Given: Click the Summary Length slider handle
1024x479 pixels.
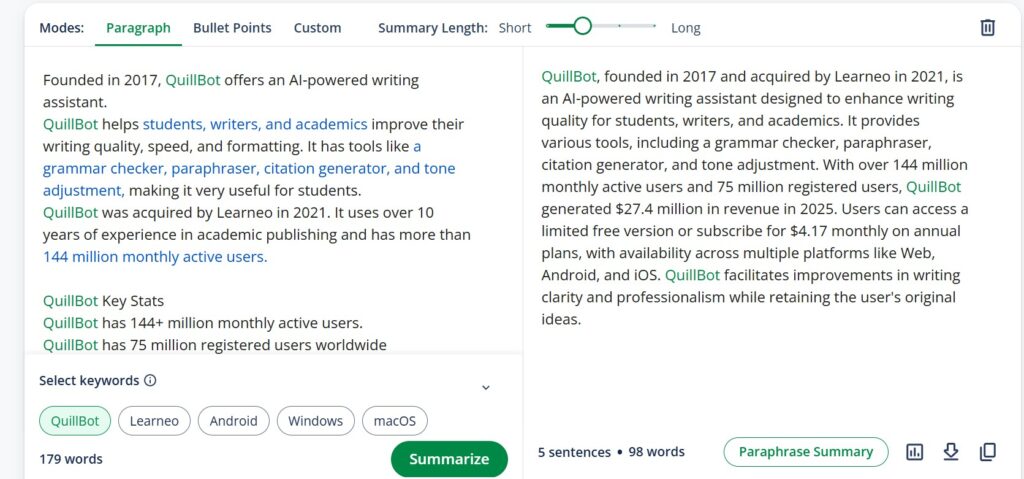Looking at the screenshot, I should (582, 27).
